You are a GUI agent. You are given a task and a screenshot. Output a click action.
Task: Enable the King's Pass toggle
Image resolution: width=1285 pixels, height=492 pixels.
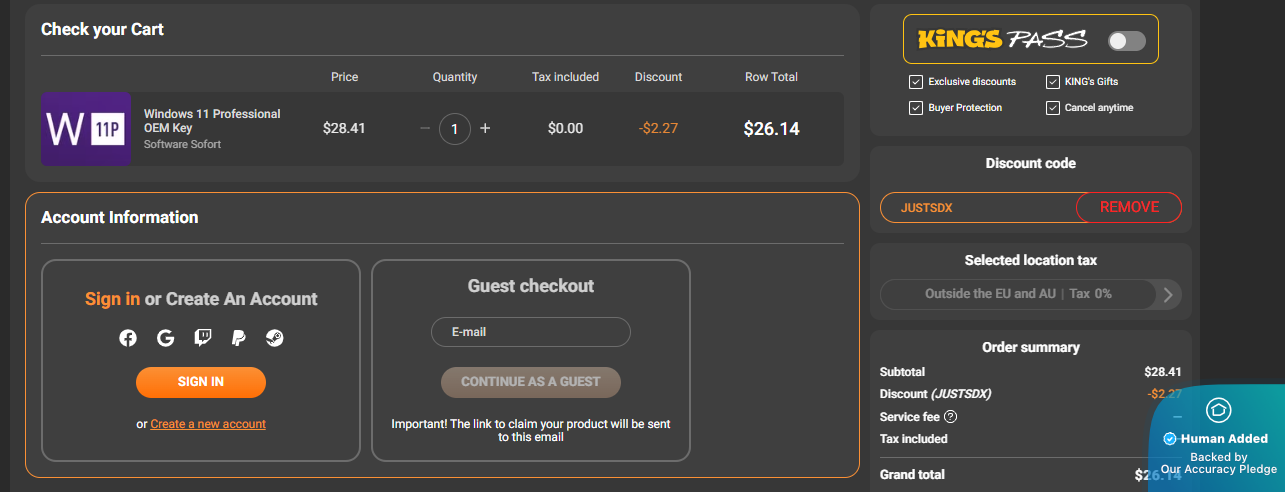tap(1126, 40)
